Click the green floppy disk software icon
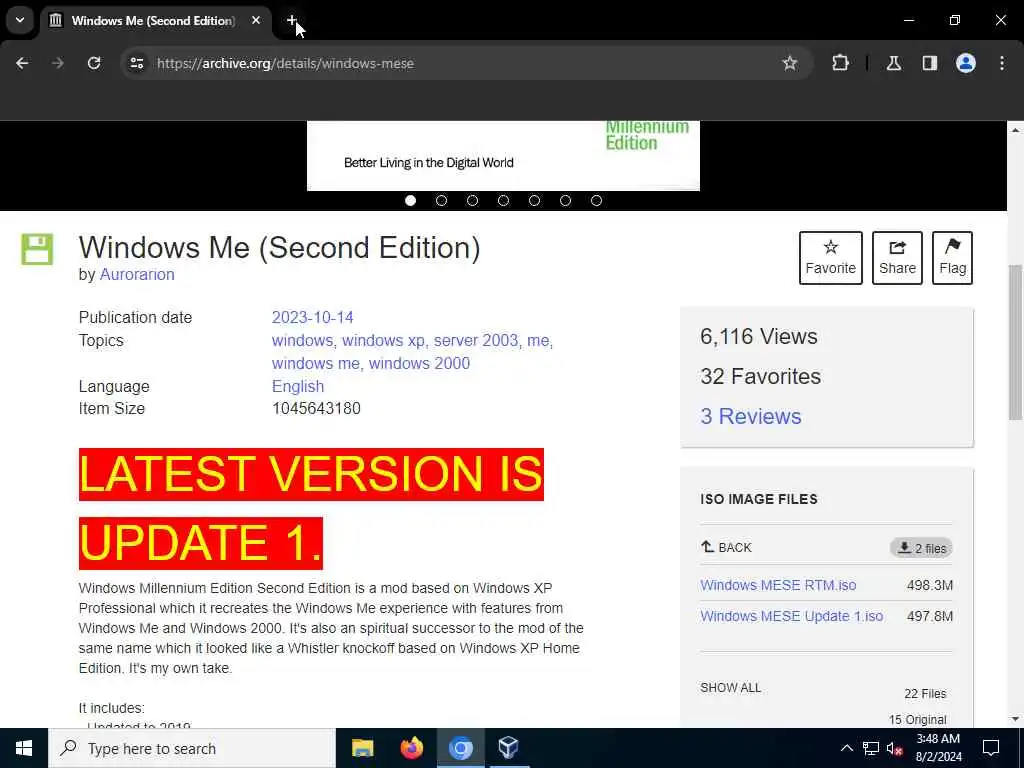This screenshot has width=1024, height=768. (37, 249)
